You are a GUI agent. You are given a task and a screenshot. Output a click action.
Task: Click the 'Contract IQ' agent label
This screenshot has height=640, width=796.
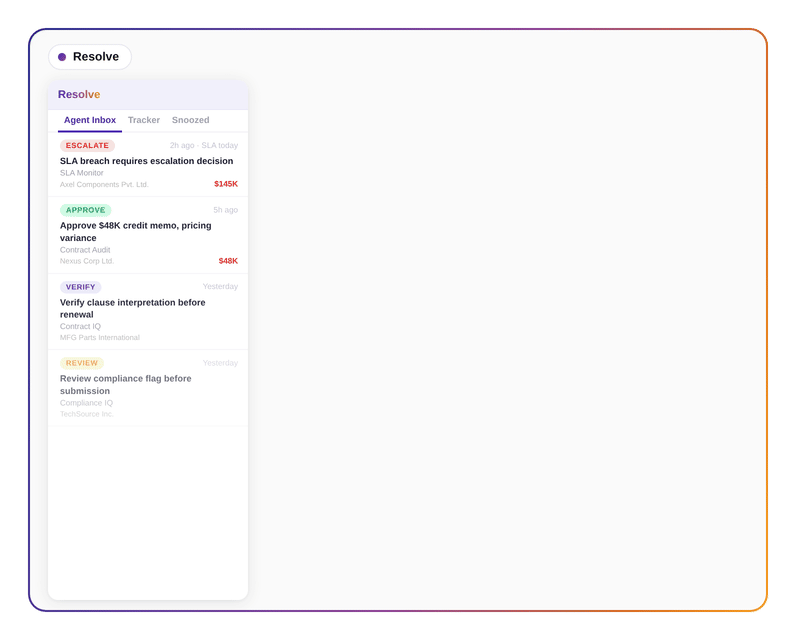(80, 327)
